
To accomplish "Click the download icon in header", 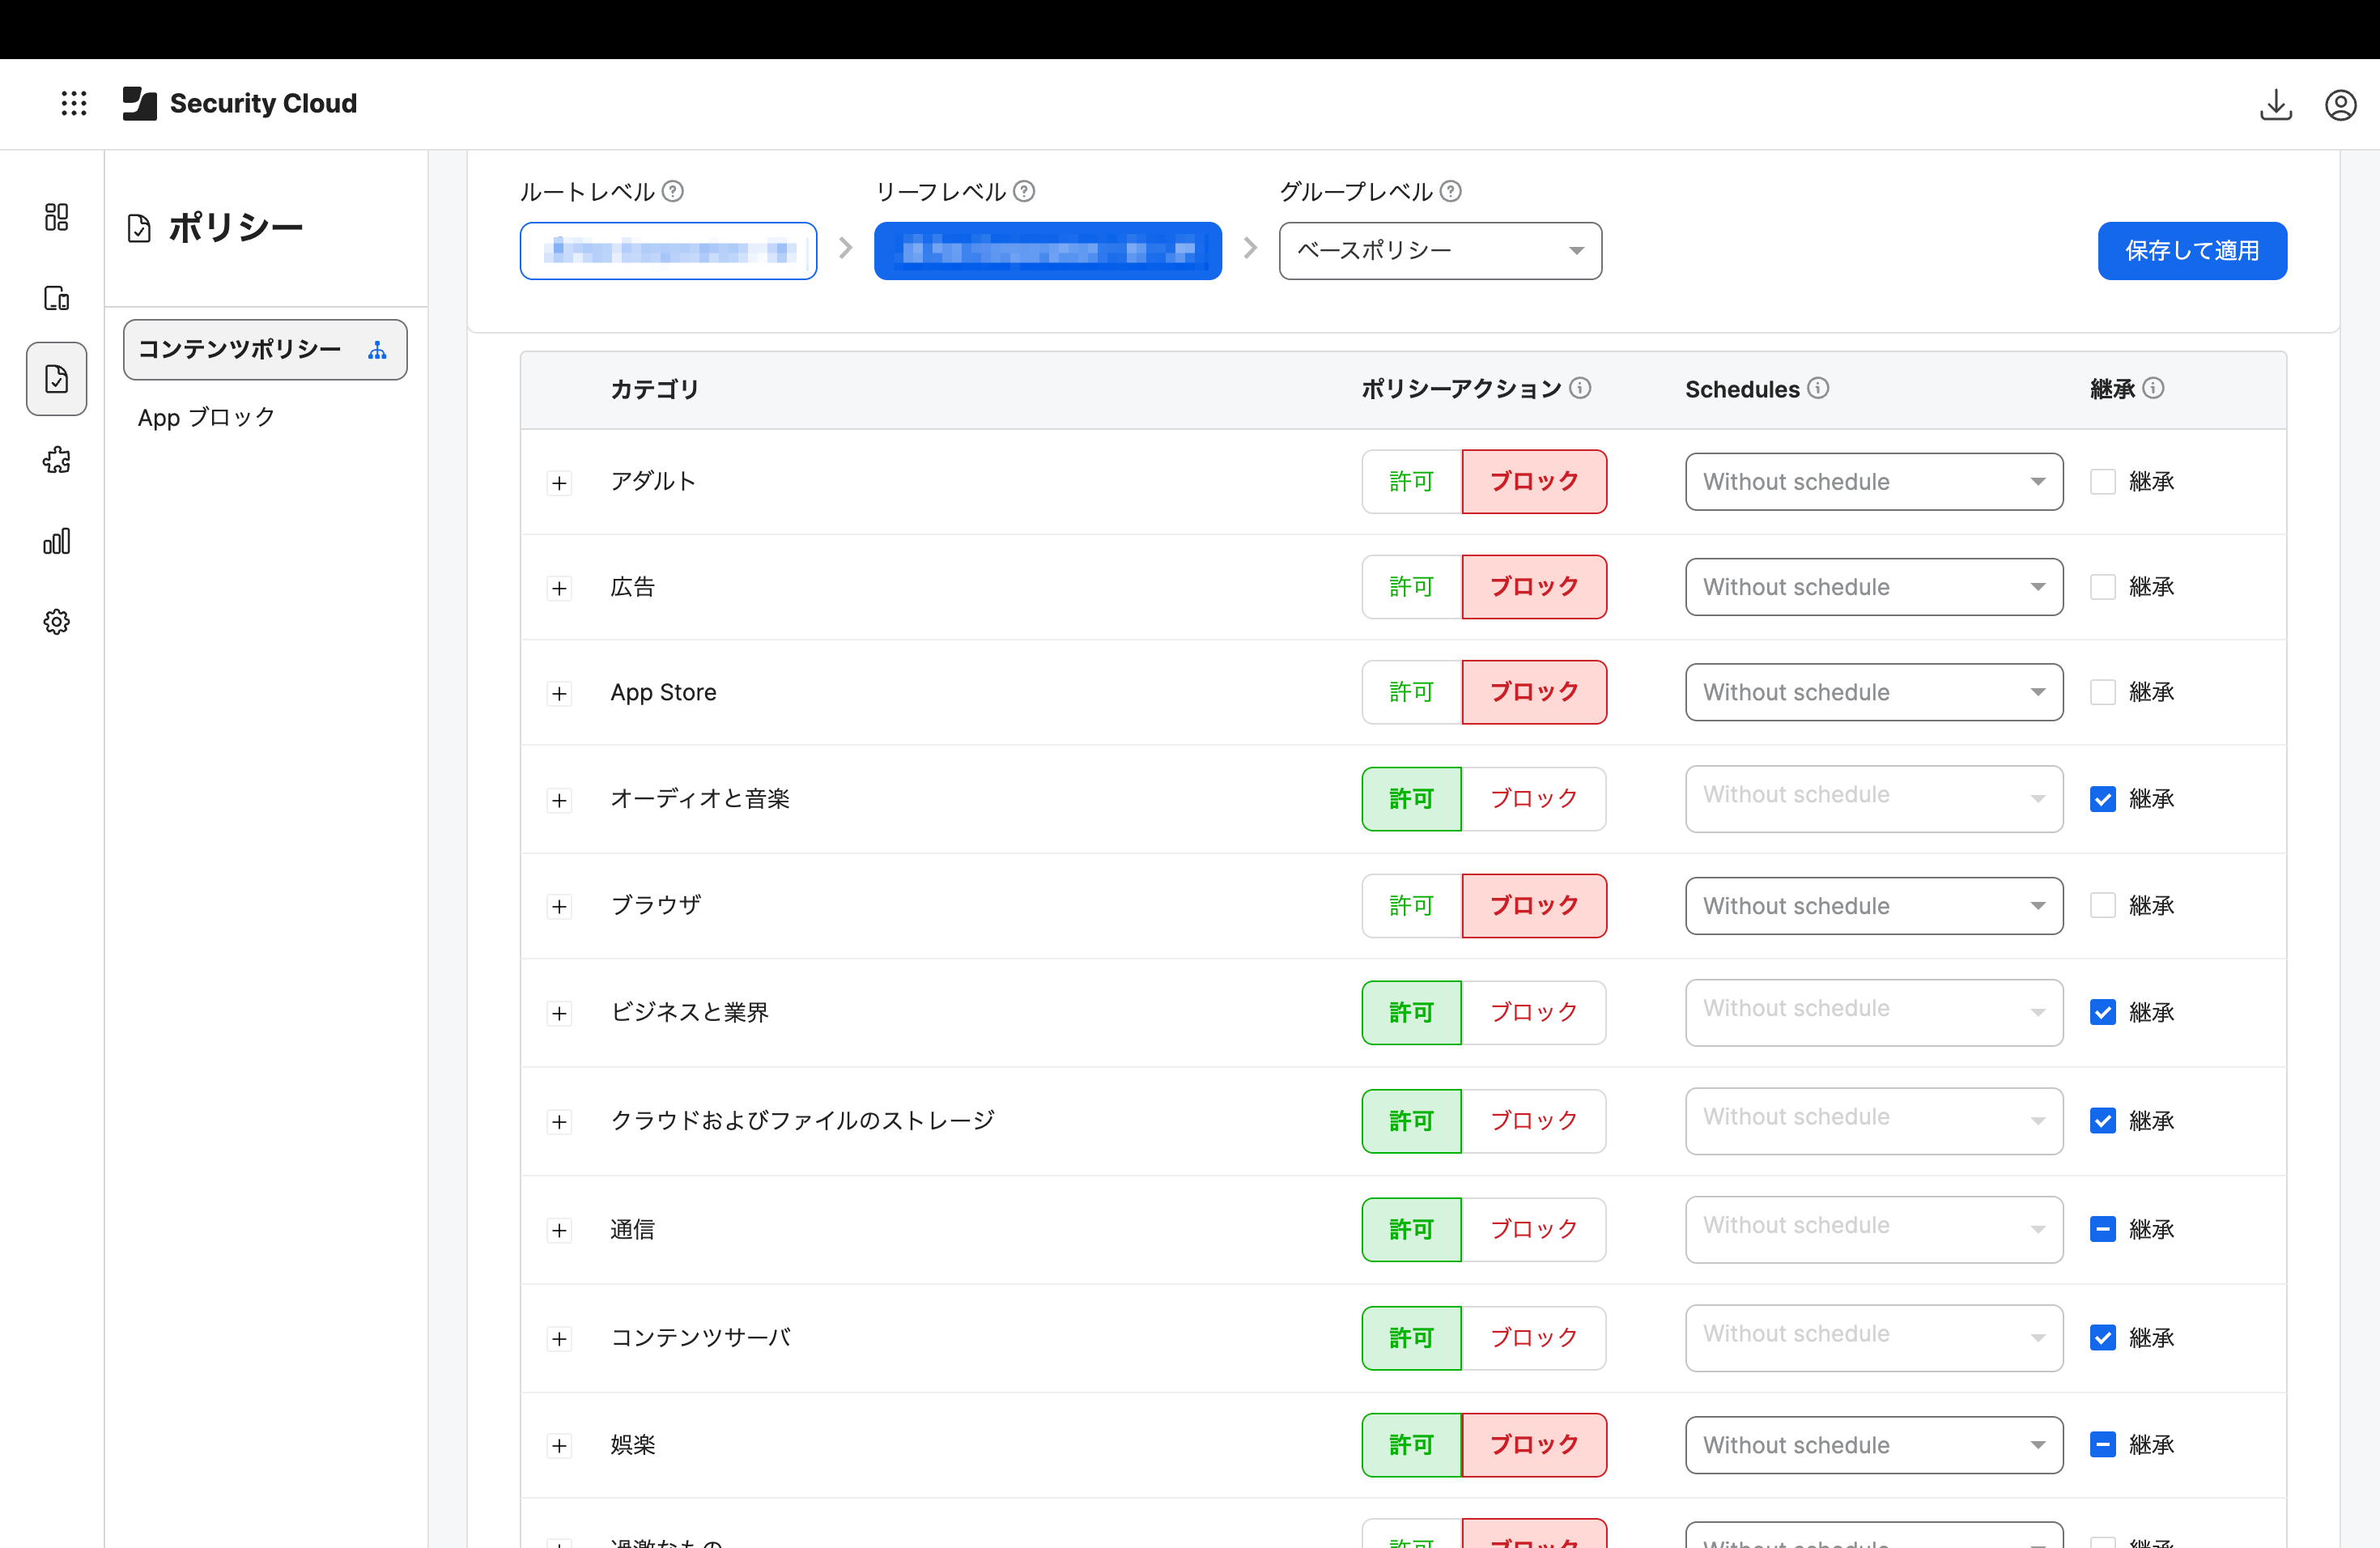I will pyautogui.click(x=2275, y=104).
